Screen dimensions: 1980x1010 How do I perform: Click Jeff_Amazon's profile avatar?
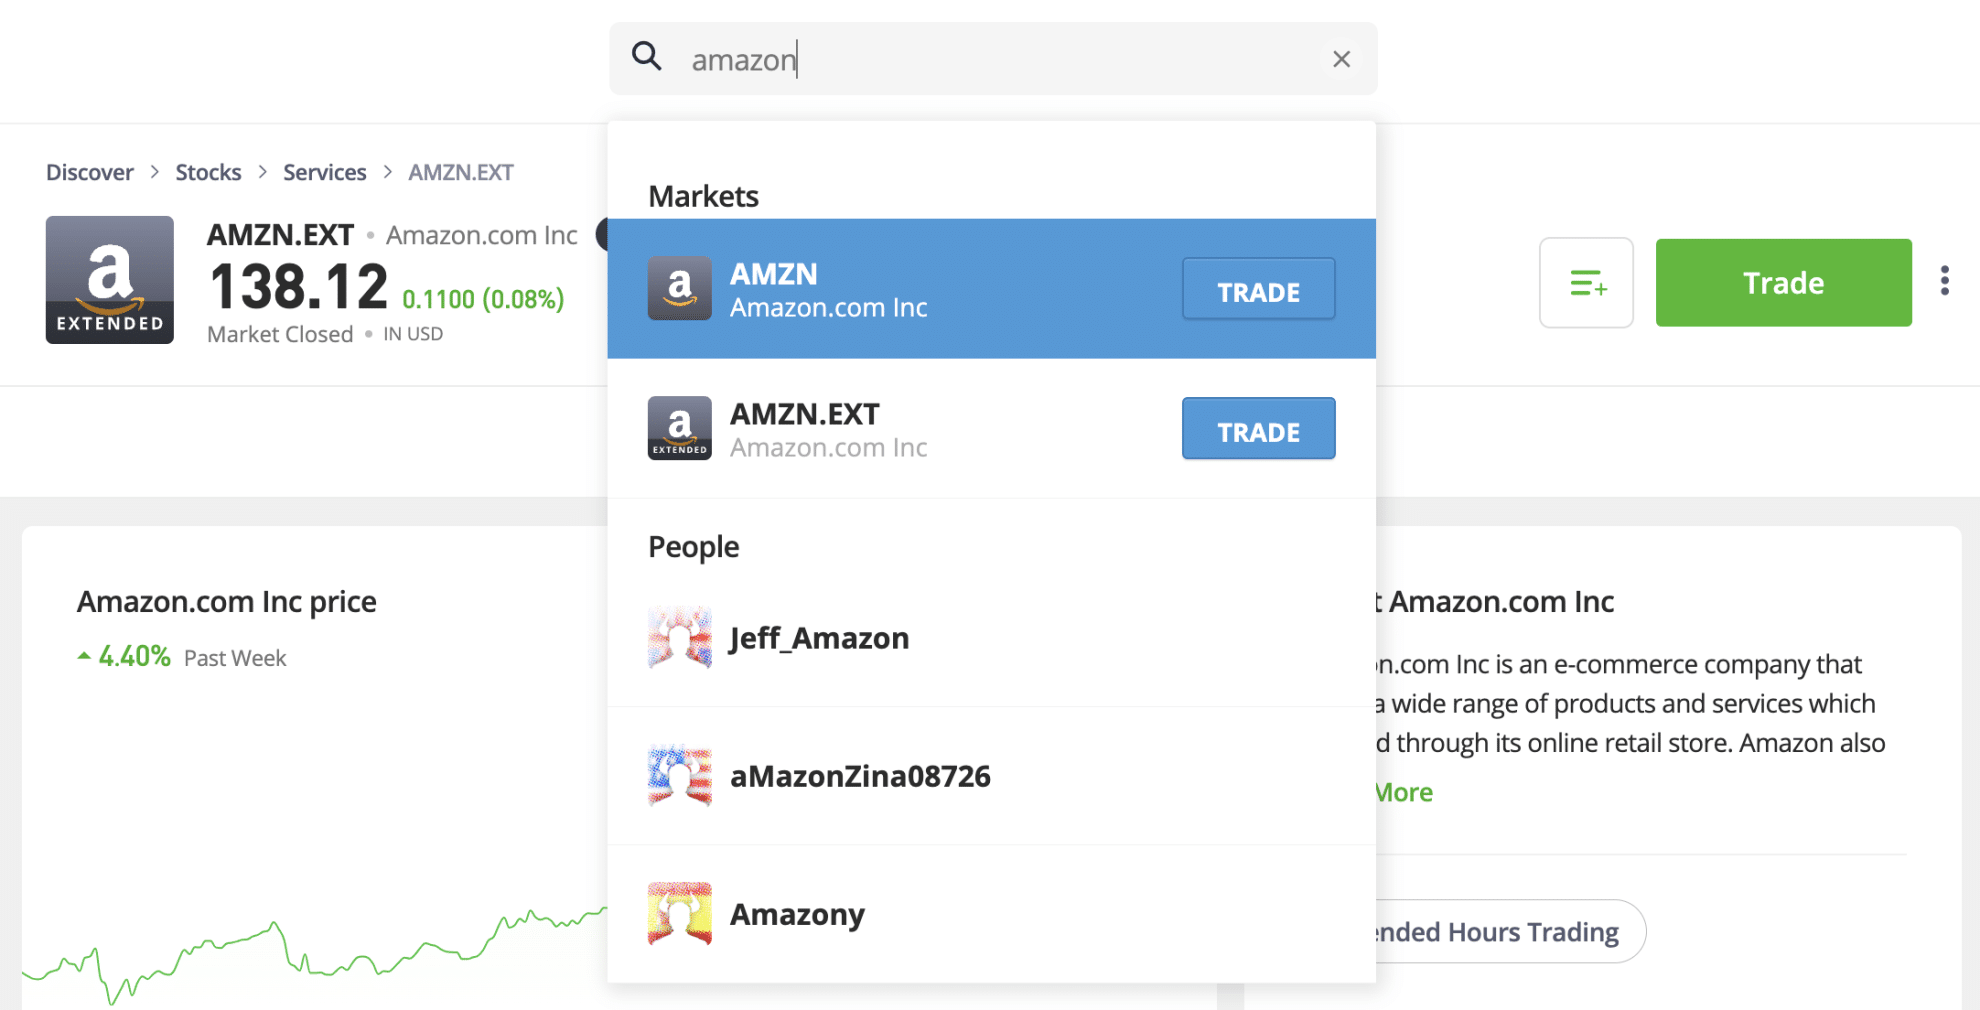coord(679,637)
